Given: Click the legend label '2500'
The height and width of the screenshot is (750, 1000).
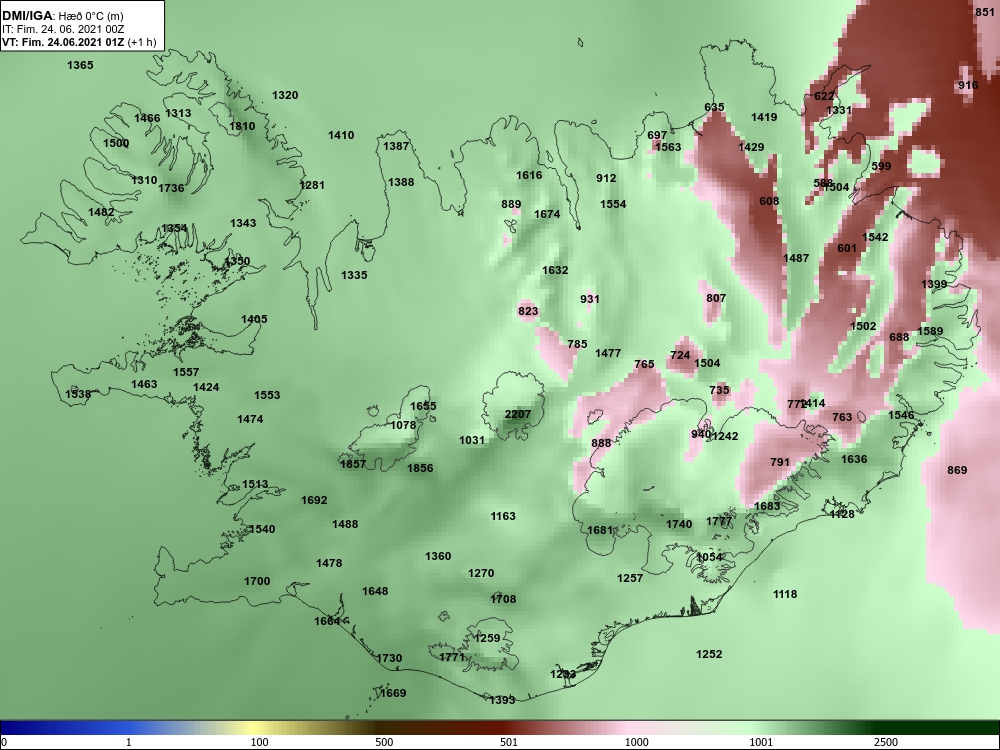Looking at the screenshot, I should pos(886,742).
